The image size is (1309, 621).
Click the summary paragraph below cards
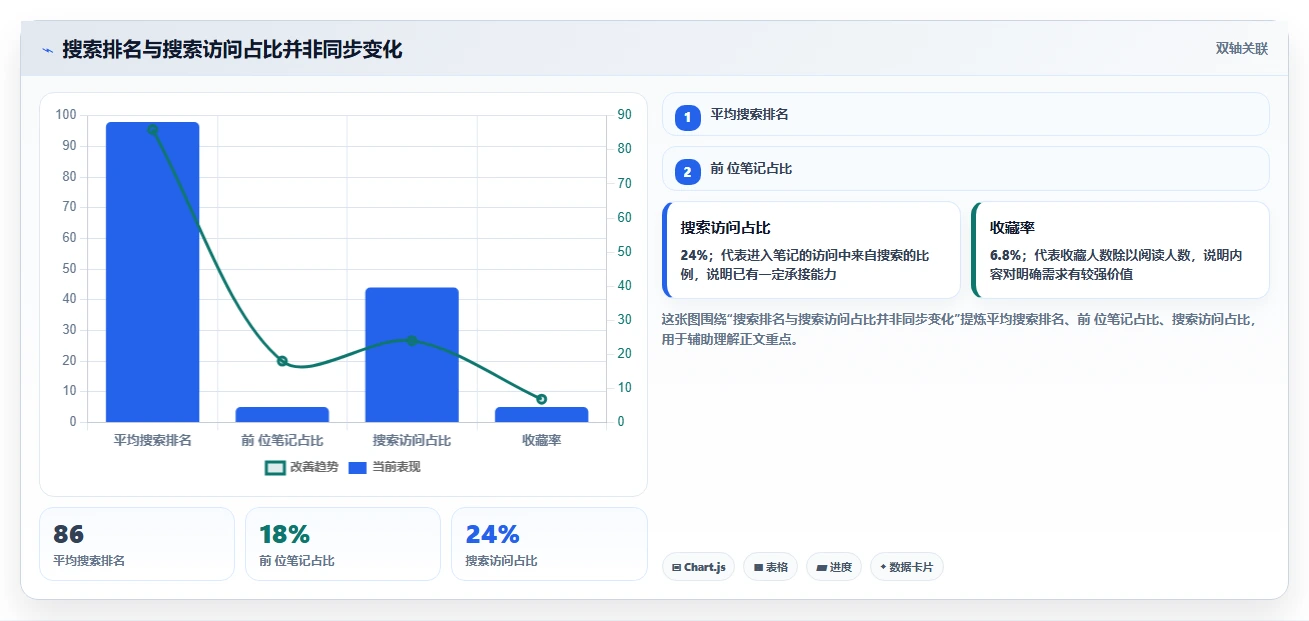pos(959,329)
